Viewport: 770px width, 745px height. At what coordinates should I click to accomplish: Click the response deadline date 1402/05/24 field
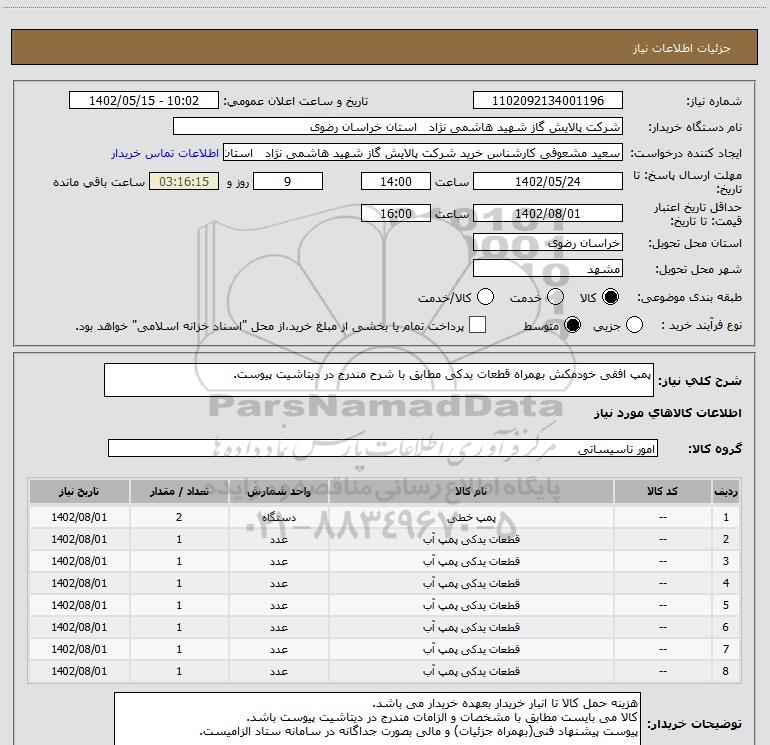[547, 181]
